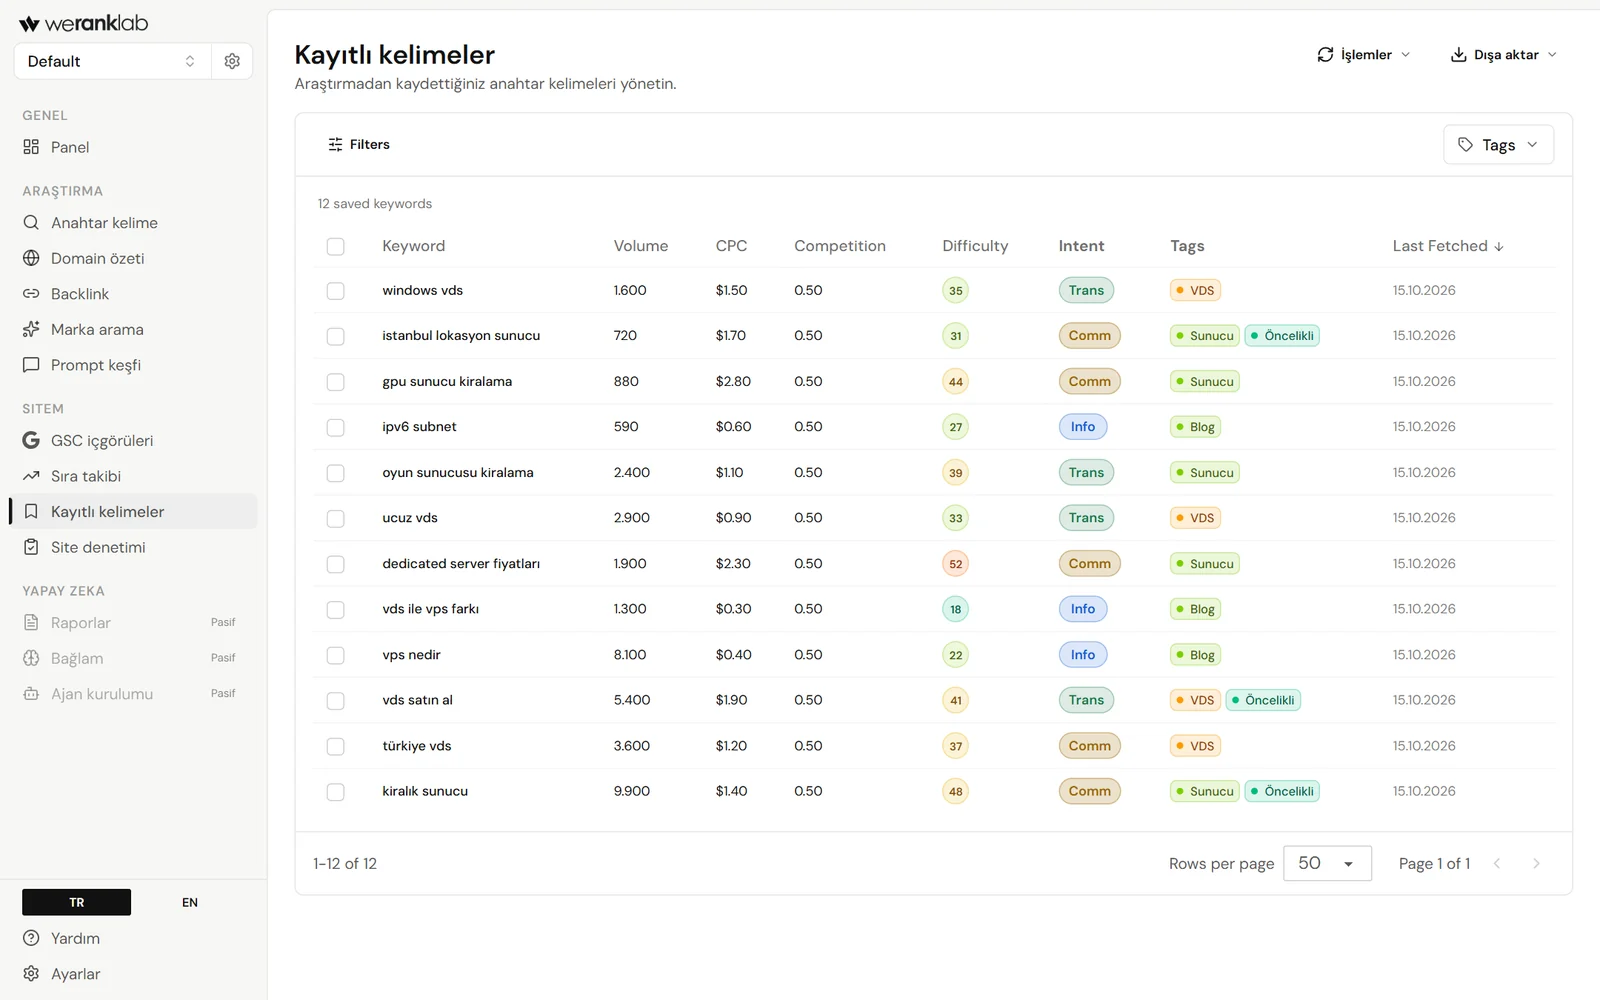The image size is (1600, 1000).
Task: Click the weranklab logo
Action: point(84,23)
